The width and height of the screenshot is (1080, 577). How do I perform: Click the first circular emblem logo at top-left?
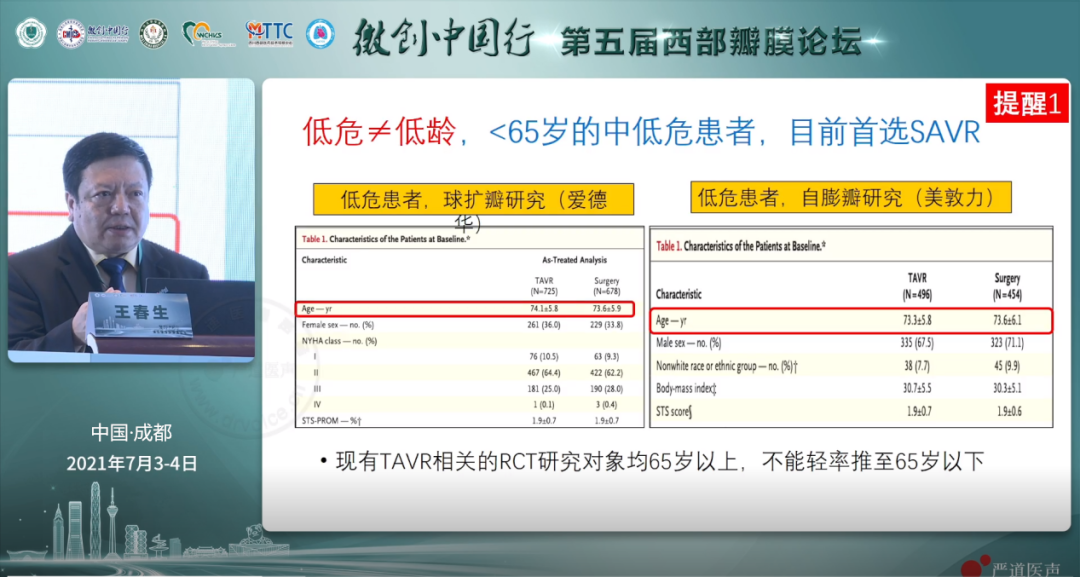(32, 33)
